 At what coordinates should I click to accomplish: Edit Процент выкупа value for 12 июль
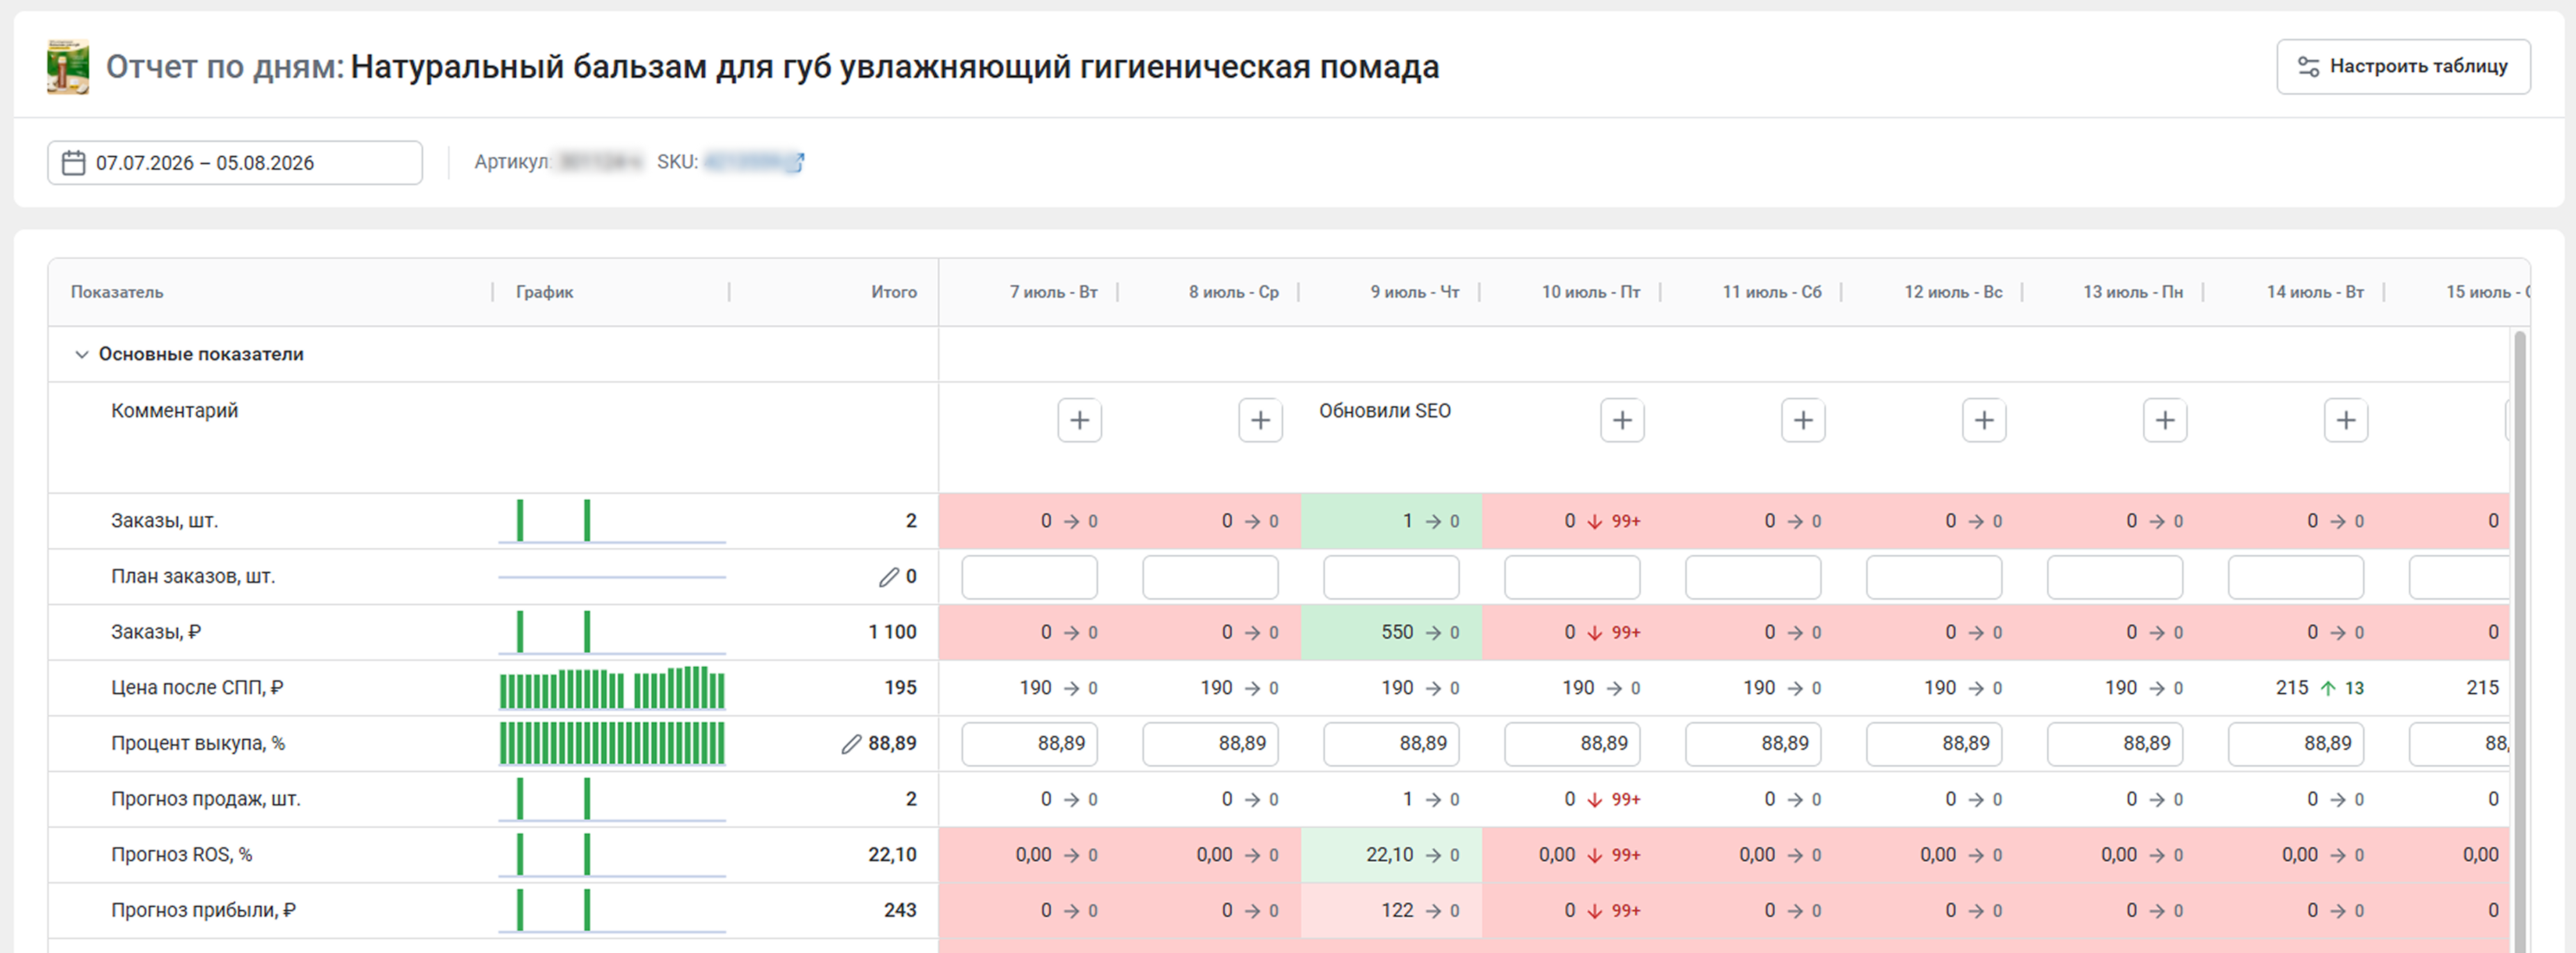(x=1934, y=744)
